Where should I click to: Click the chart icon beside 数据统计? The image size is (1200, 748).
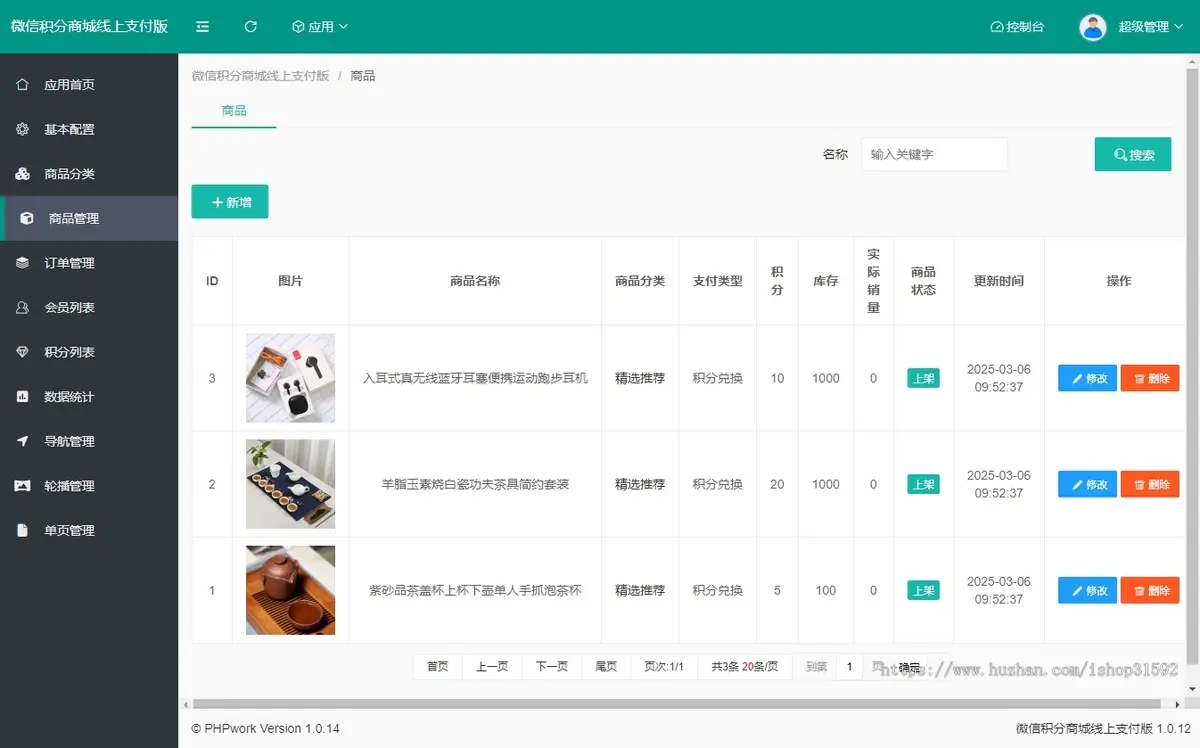[x=22, y=396]
